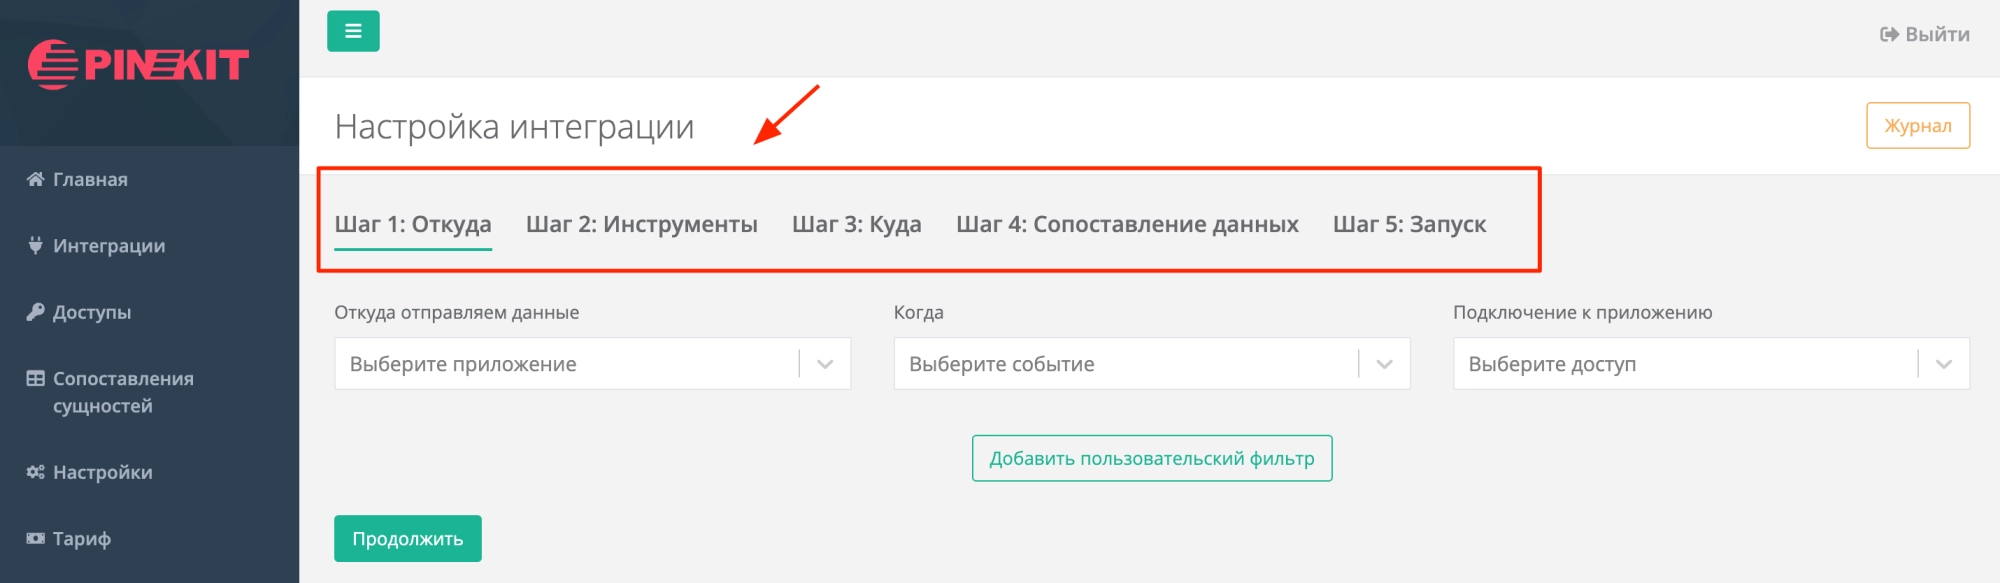Expand the chevron of the application selector

825,364
